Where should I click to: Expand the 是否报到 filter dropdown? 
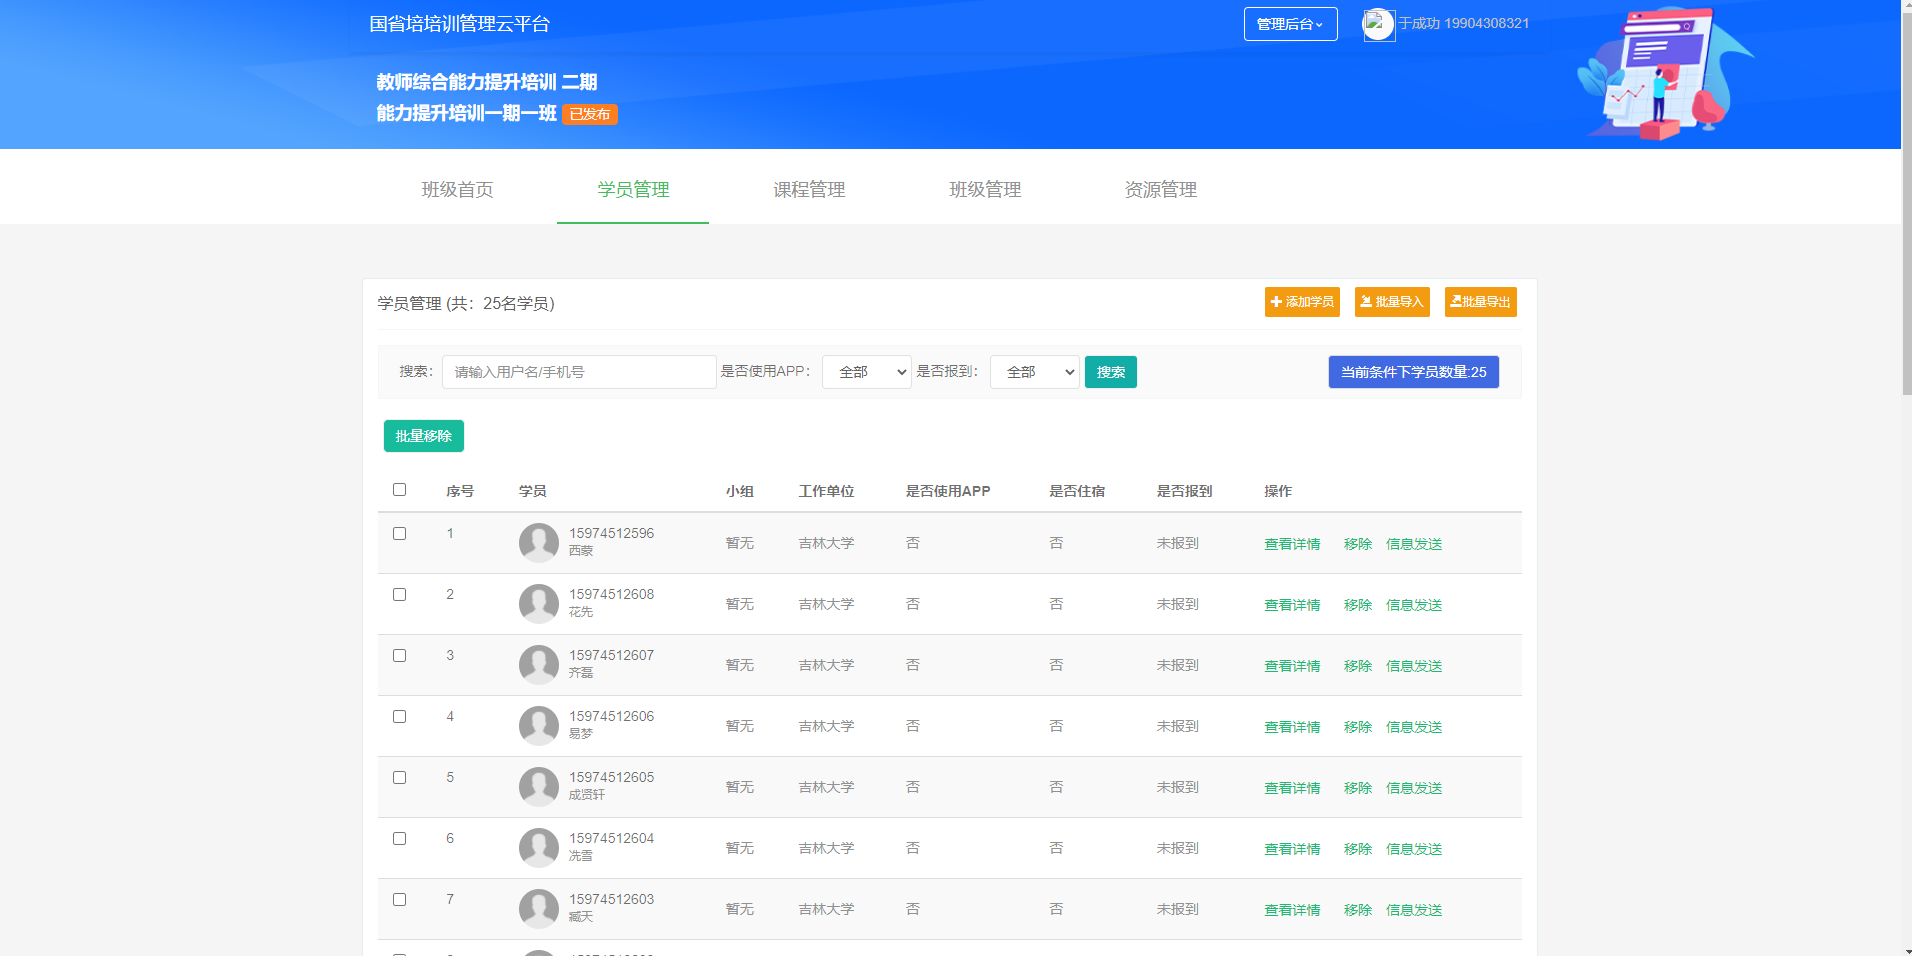(x=1034, y=372)
